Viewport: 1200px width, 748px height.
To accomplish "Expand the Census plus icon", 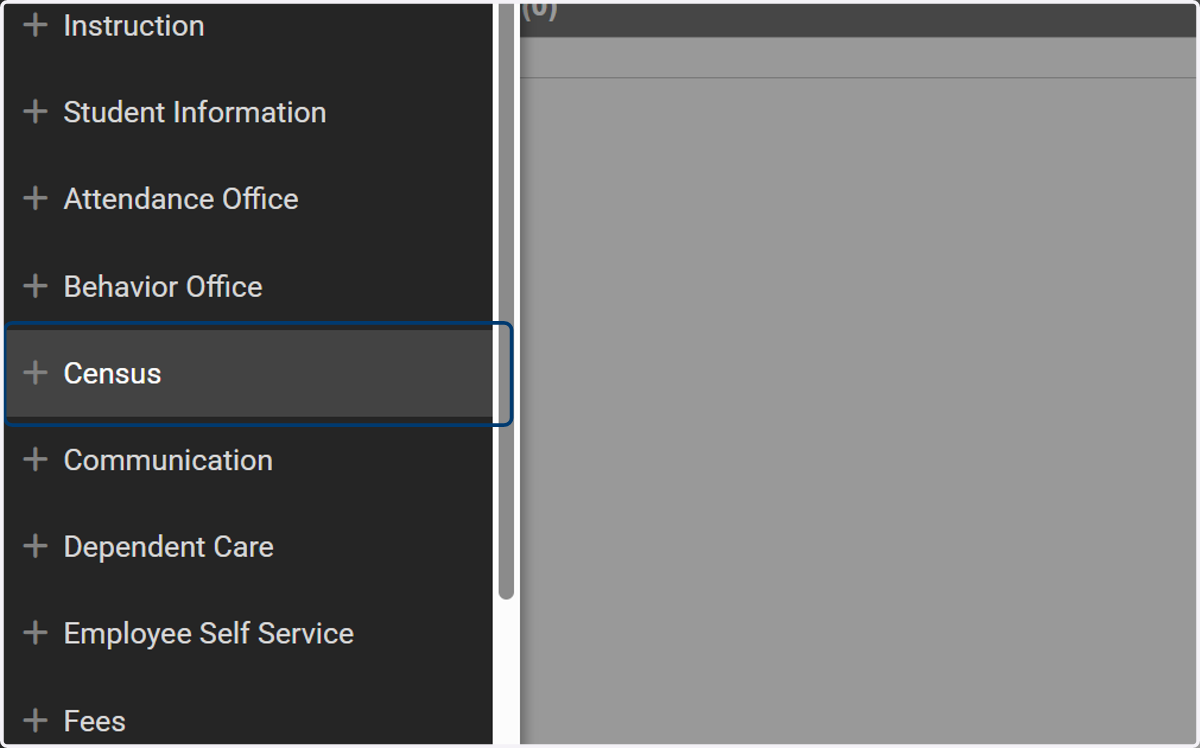I will point(35,373).
